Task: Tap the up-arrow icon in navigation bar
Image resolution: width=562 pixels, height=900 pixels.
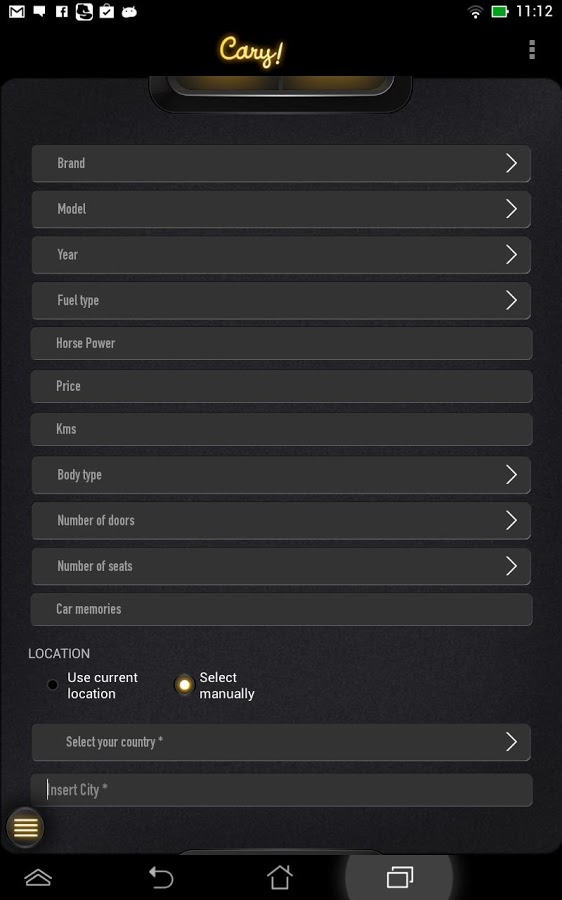Action: (38, 877)
